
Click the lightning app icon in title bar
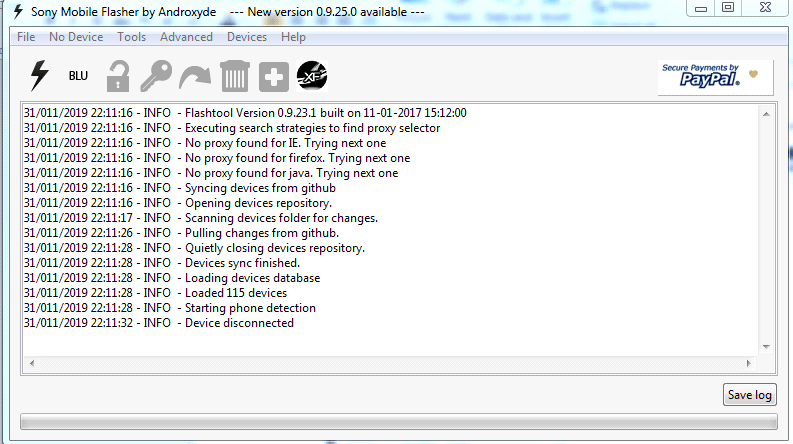(18, 11)
